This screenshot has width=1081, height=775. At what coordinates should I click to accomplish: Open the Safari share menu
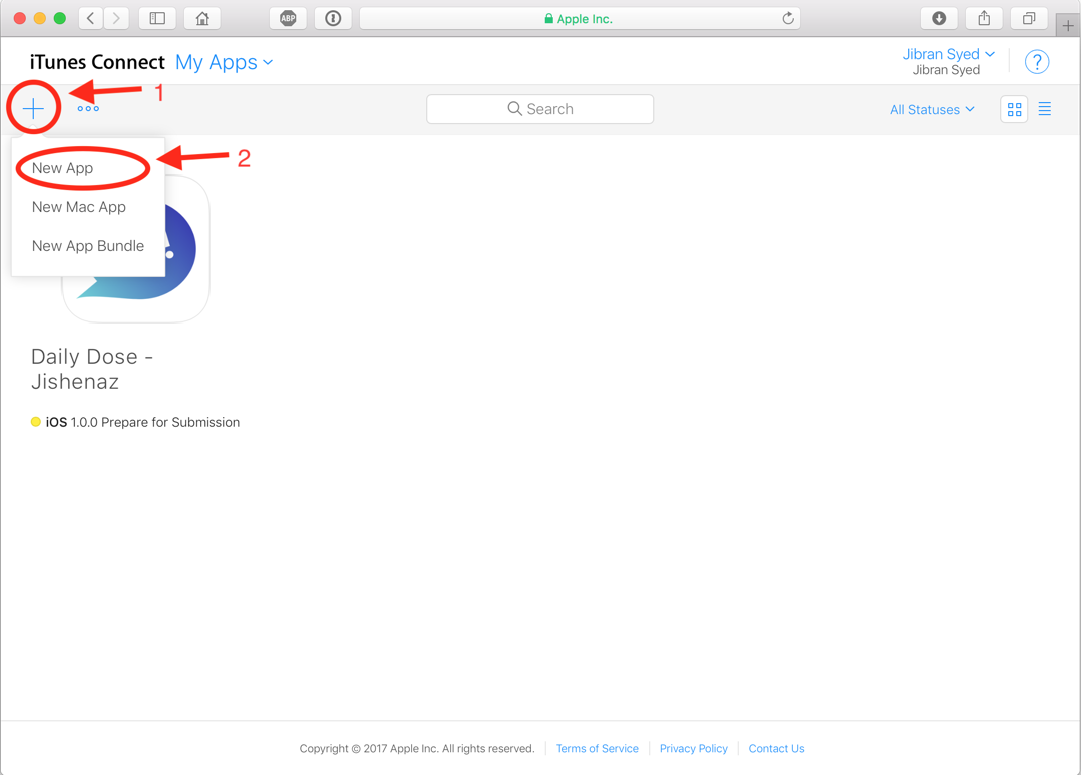point(984,19)
